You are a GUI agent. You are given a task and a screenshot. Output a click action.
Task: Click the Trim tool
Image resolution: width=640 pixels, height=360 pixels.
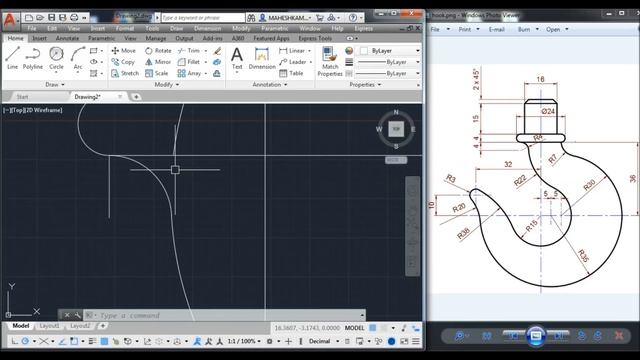pyautogui.click(x=189, y=51)
